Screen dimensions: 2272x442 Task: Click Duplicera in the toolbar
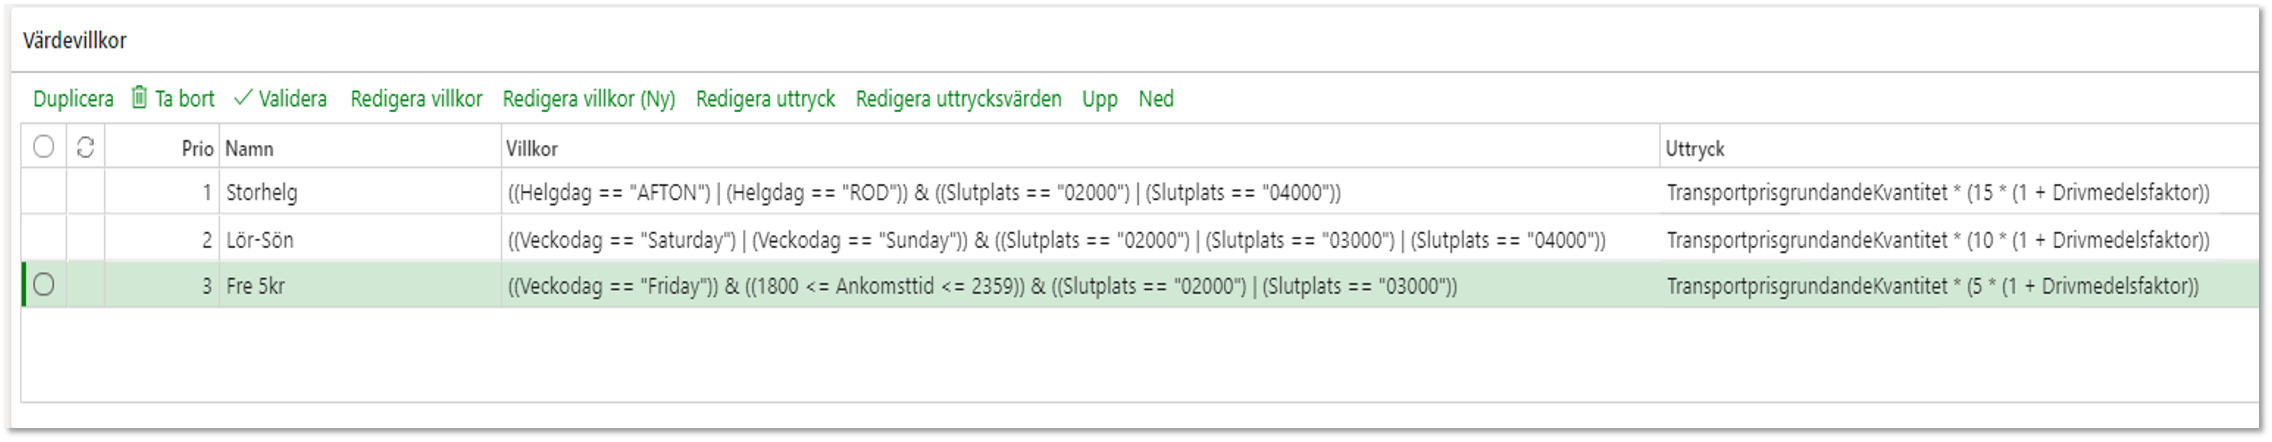tap(73, 99)
